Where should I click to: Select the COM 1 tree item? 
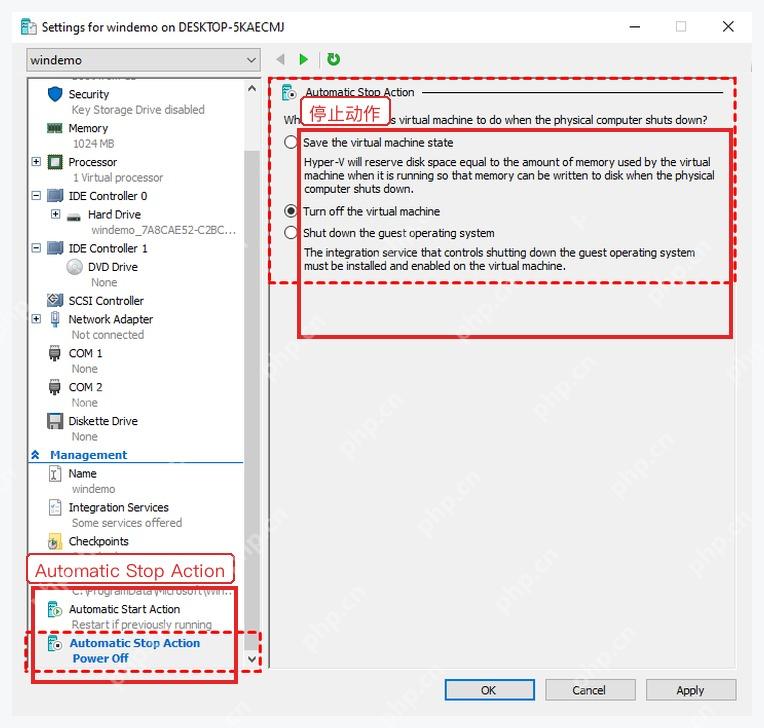(x=85, y=353)
